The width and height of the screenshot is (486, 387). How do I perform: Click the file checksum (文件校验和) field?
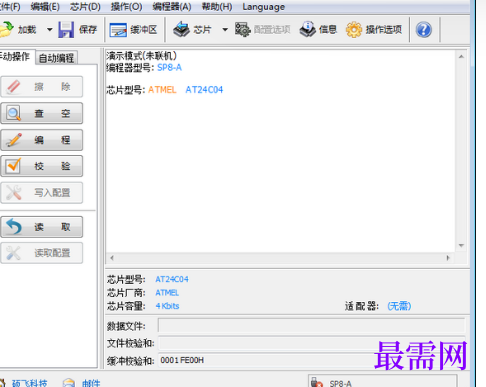(311, 343)
